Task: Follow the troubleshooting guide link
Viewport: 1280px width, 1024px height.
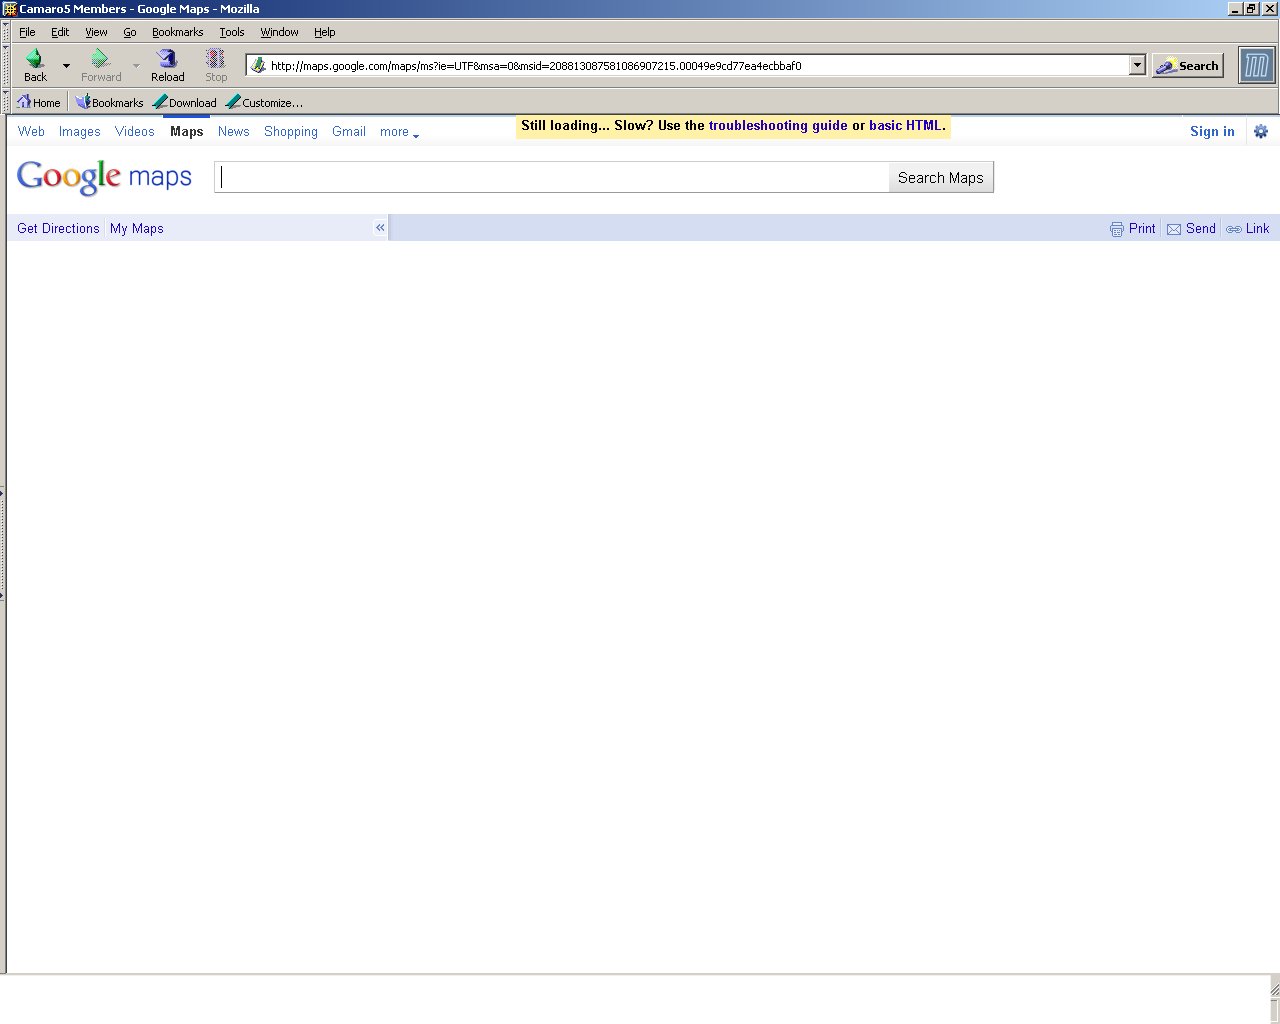Action: pyautogui.click(x=778, y=126)
